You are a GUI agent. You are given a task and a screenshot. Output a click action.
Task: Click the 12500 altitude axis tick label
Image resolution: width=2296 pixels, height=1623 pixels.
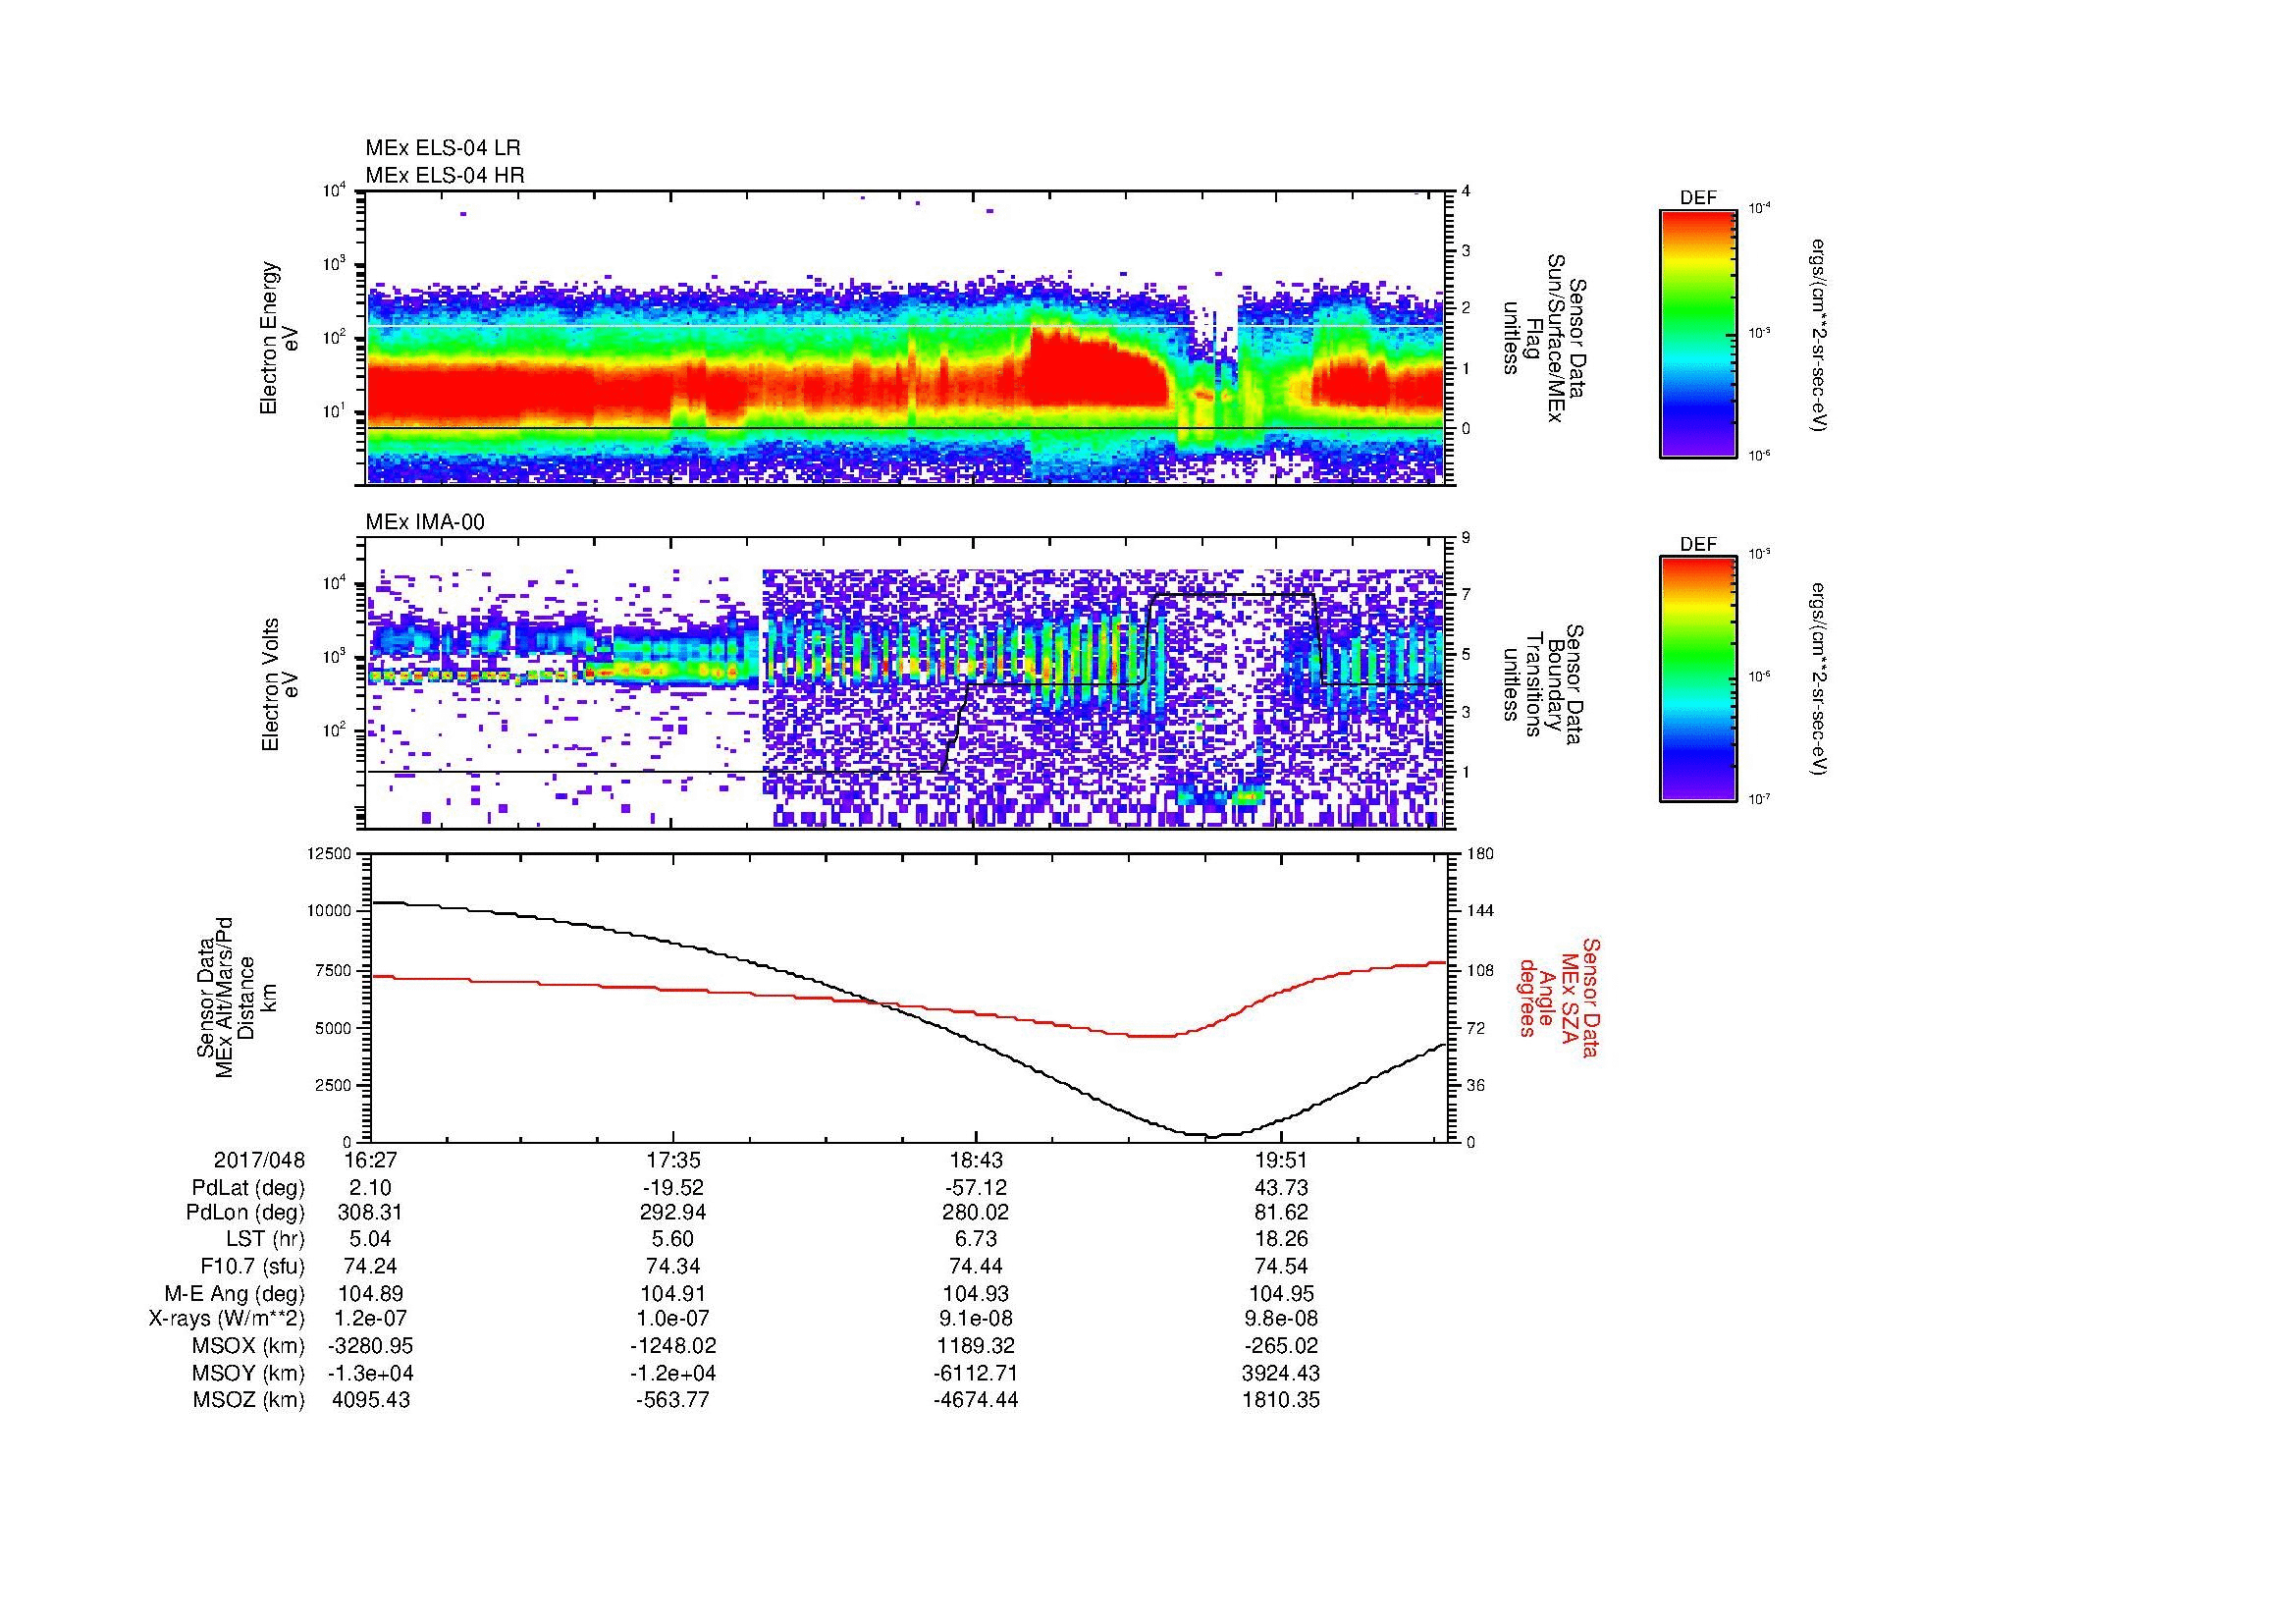(331, 853)
